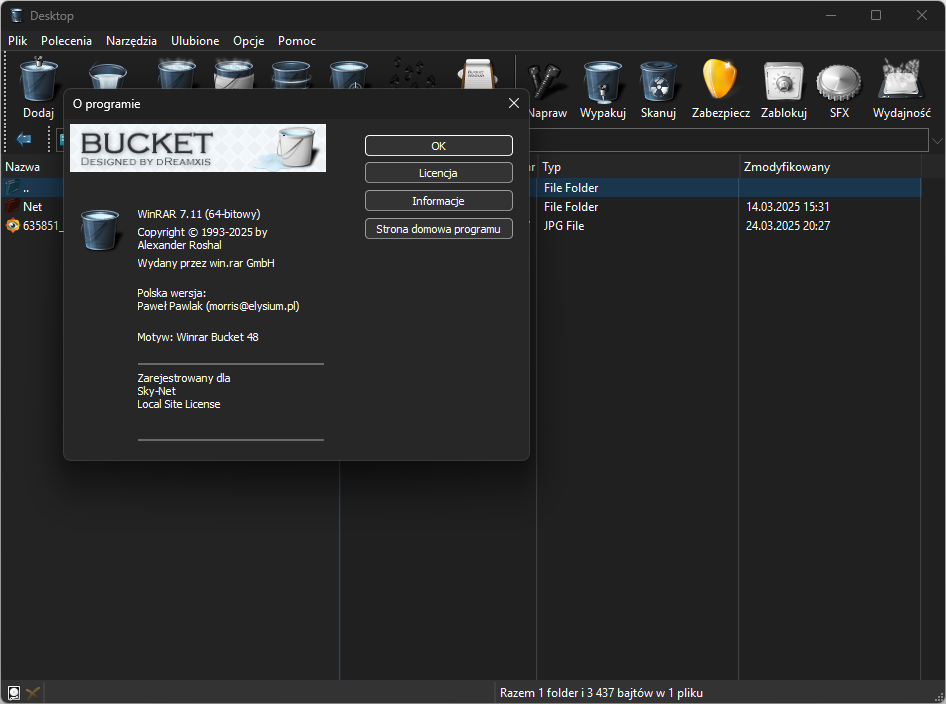Click the JPG File type cell

(564, 226)
